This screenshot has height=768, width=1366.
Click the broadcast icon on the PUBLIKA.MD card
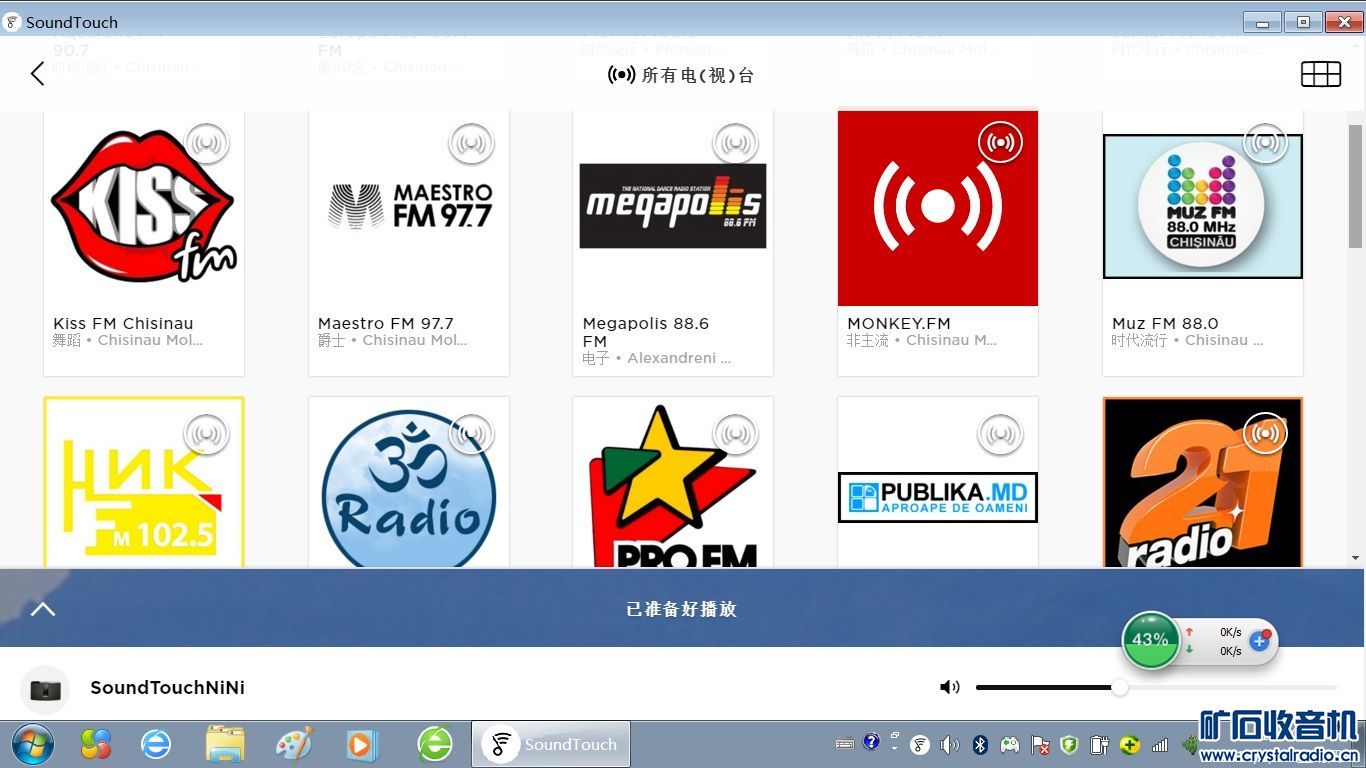pos(1000,434)
